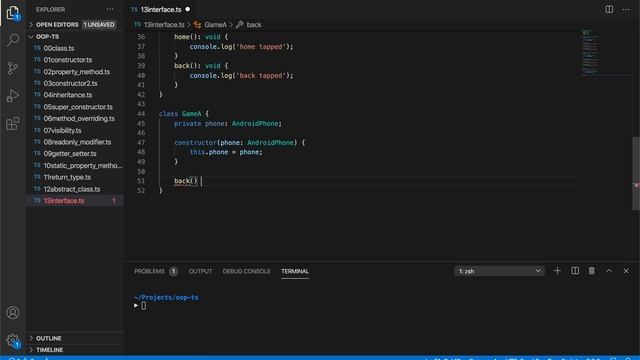Open Source Control view icon
This screenshot has width=640, height=360.
pos(13,68)
